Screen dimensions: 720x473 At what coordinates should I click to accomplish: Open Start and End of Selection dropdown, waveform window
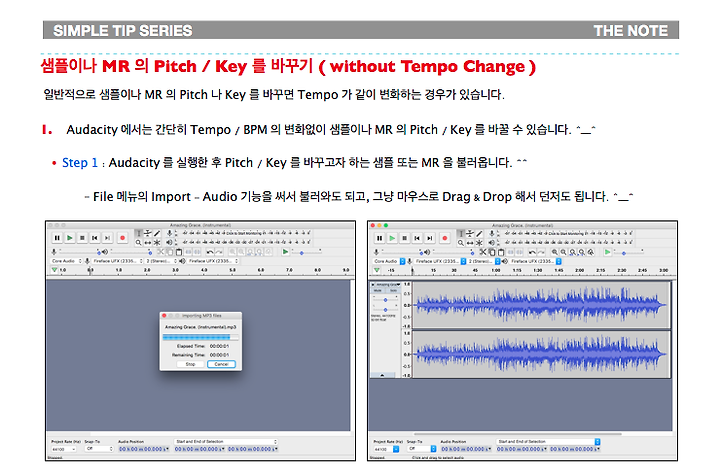pos(548,442)
